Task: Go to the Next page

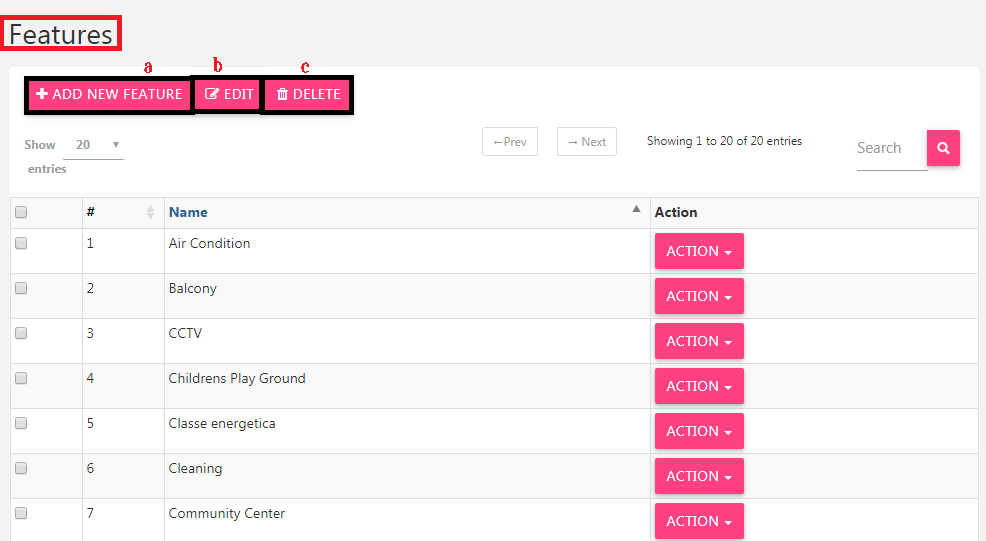Action: pos(587,142)
